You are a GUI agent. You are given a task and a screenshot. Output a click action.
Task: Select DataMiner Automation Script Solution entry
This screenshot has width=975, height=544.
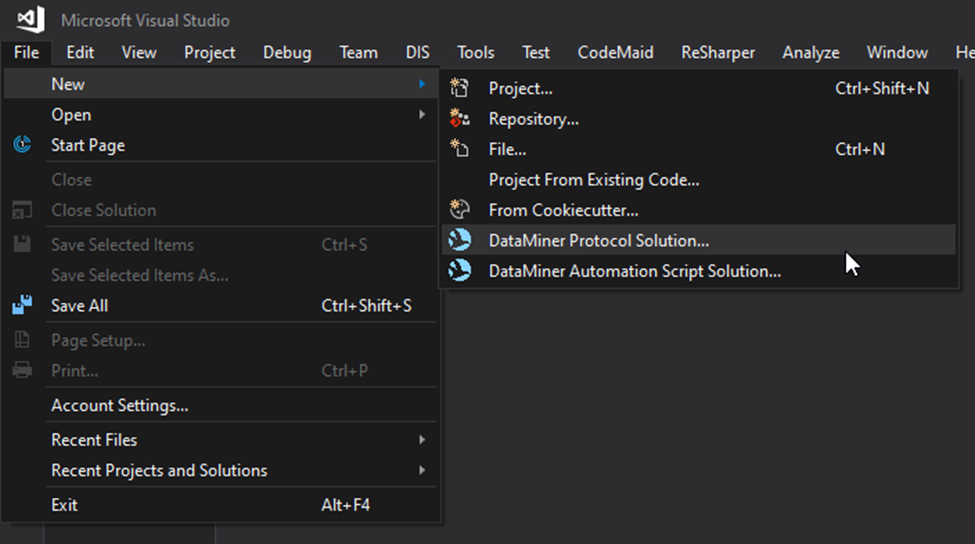click(x=698, y=271)
